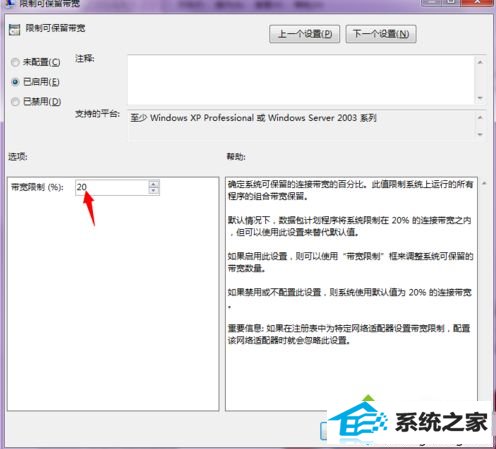
Task: Click the window icon in the title bar
Action: (11, 3)
